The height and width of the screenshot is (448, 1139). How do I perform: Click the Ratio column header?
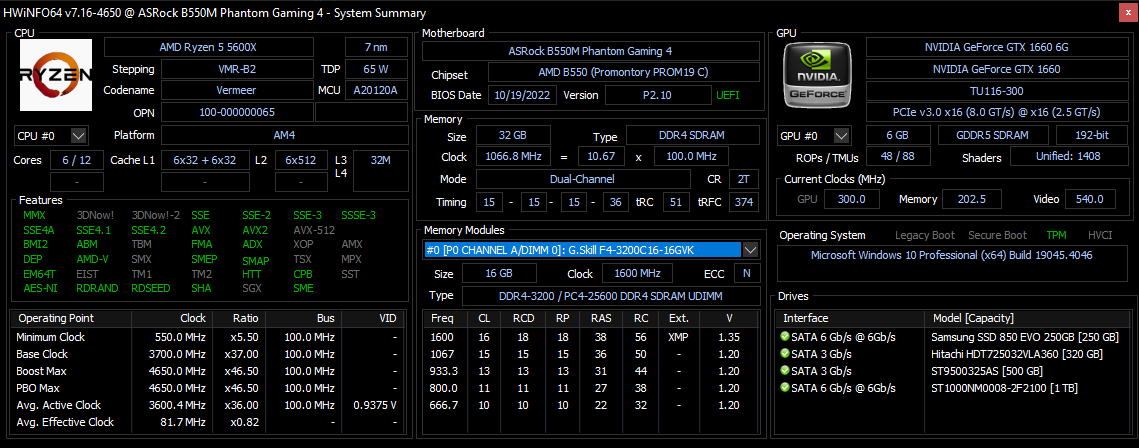[x=240, y=318]
